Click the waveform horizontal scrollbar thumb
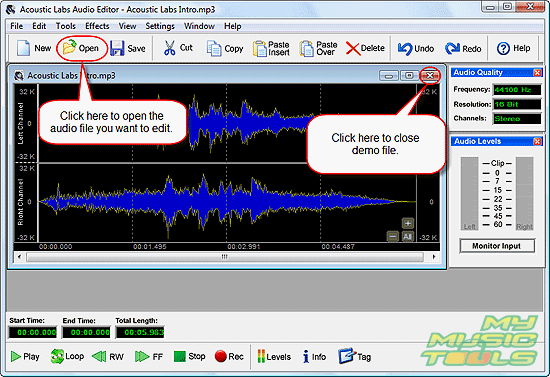Screen dimensions: 550x377 click(225, 257)
